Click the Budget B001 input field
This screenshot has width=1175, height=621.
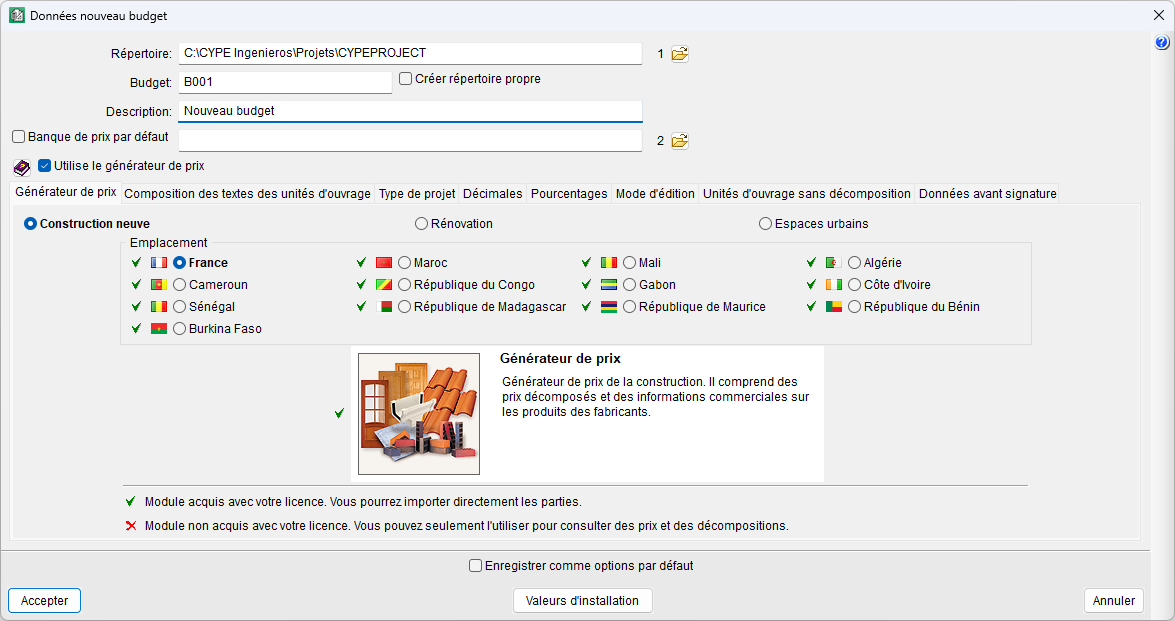(285, 82)
